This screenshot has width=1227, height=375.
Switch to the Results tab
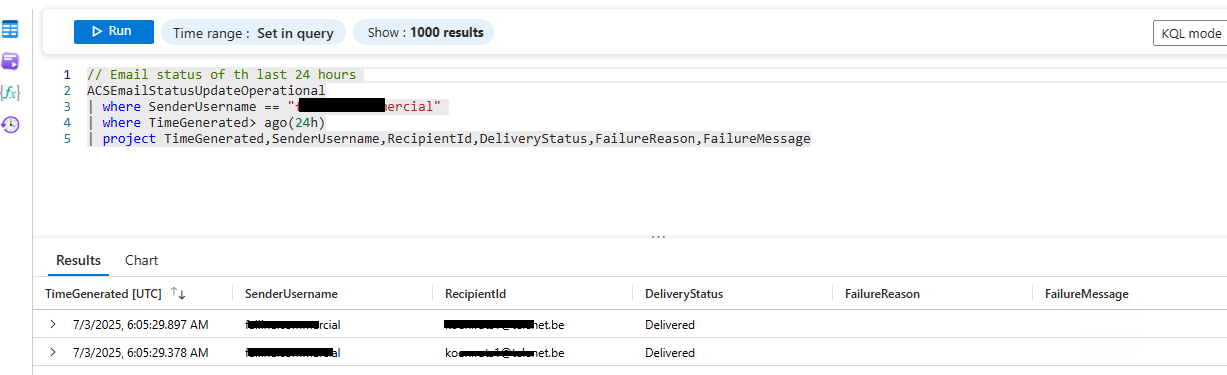click(78, 260)
